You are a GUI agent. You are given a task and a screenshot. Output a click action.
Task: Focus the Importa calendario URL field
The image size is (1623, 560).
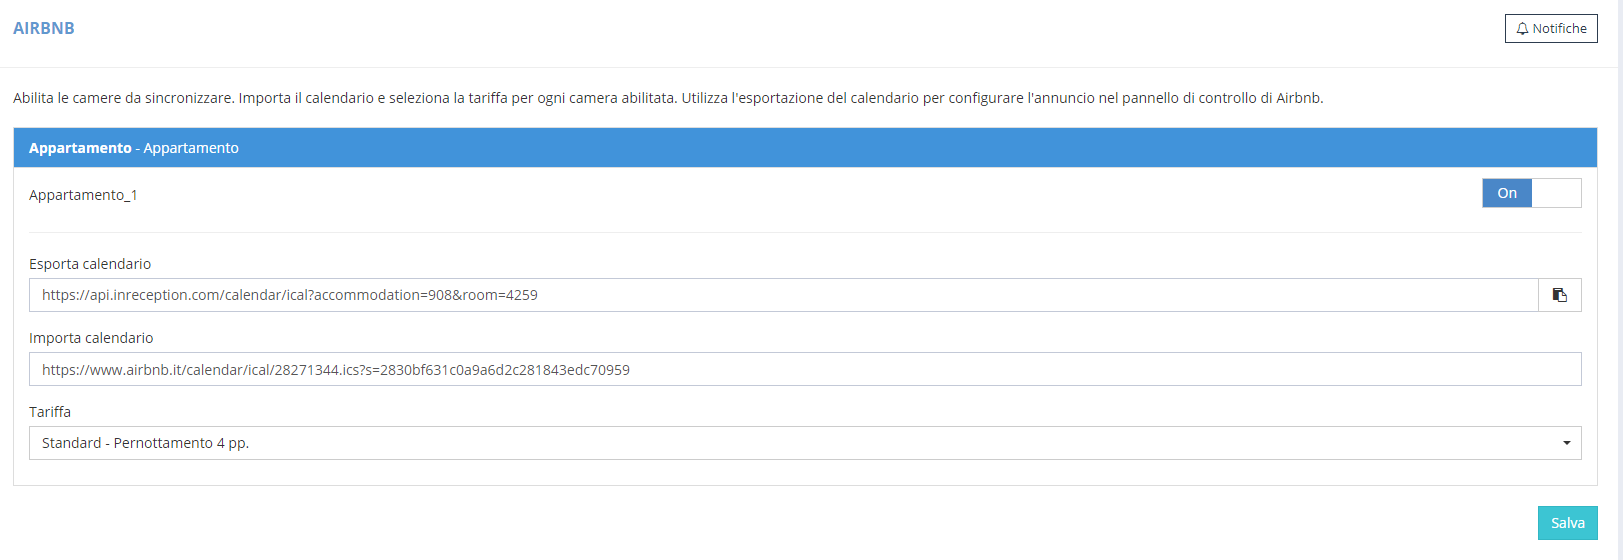click(x=805, y=369)
